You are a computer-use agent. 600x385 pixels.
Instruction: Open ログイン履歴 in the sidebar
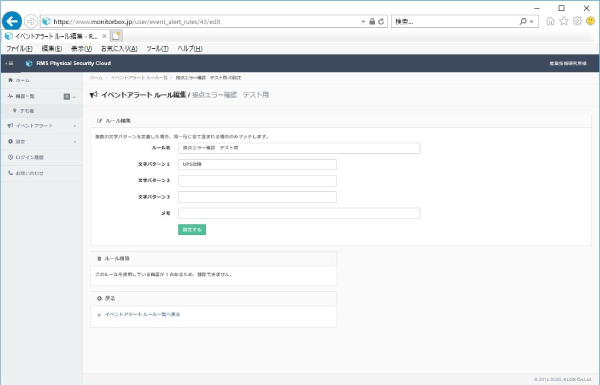click(x=41, y=157)
